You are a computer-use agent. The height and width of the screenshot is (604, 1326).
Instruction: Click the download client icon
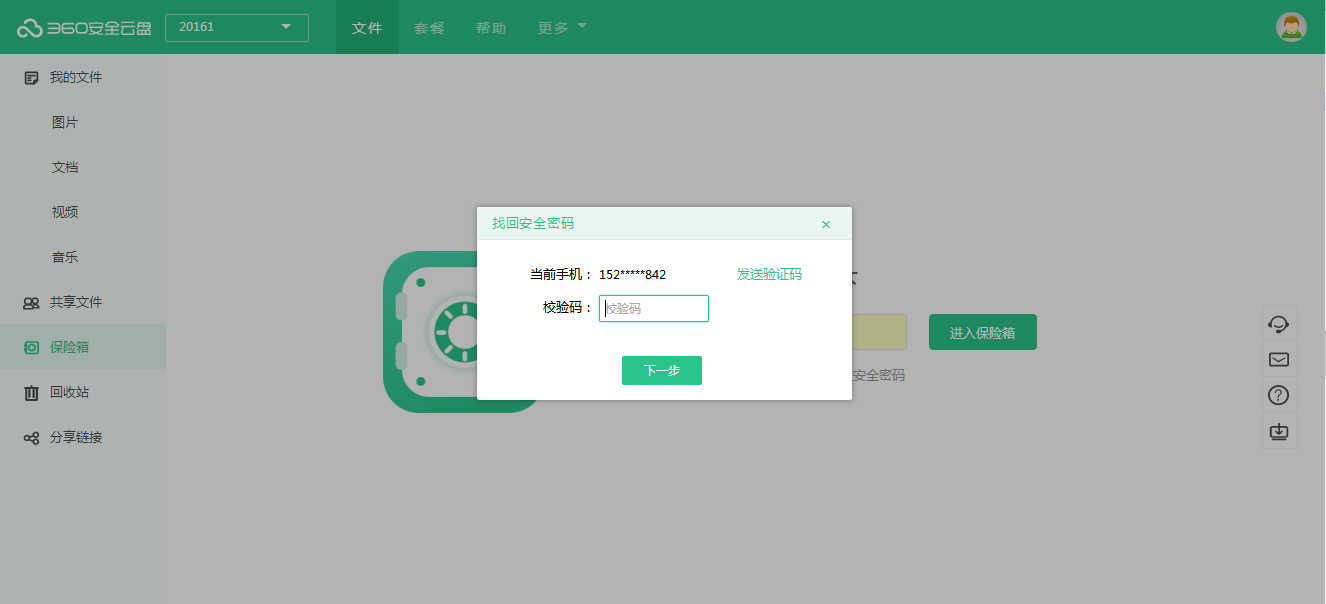coord(1278,431)
